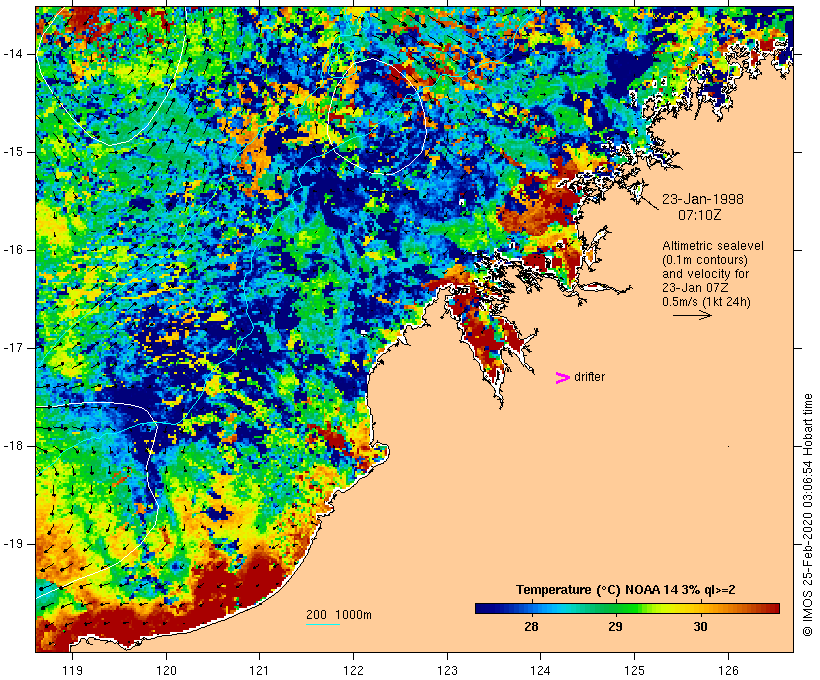The height and width of the screenshot is (680, 820).
Task: Click the magenta drifter marker symbol
Action: (x=562, y=378)
